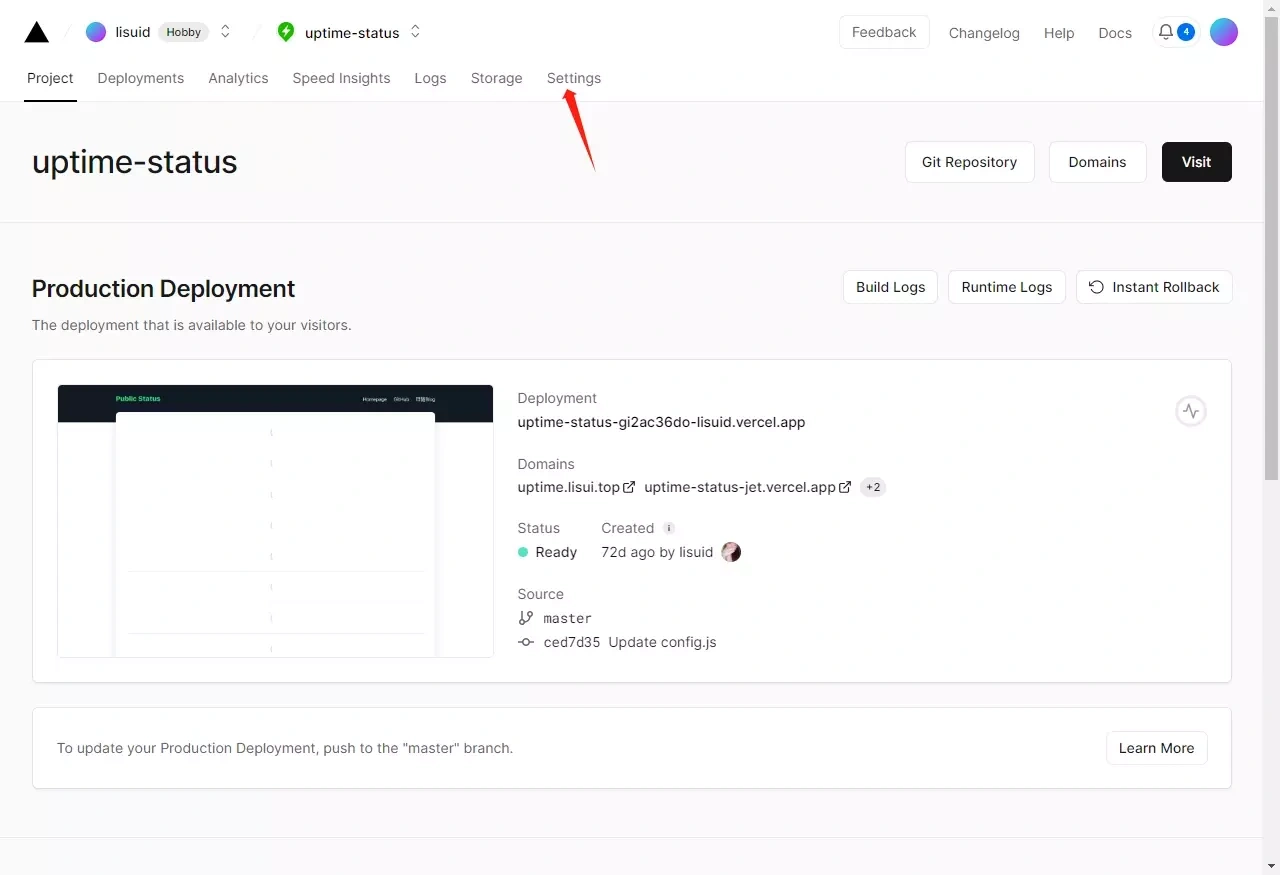Open the Analytics tab
Screen dimensions: 1280x875
pos(238,78)
